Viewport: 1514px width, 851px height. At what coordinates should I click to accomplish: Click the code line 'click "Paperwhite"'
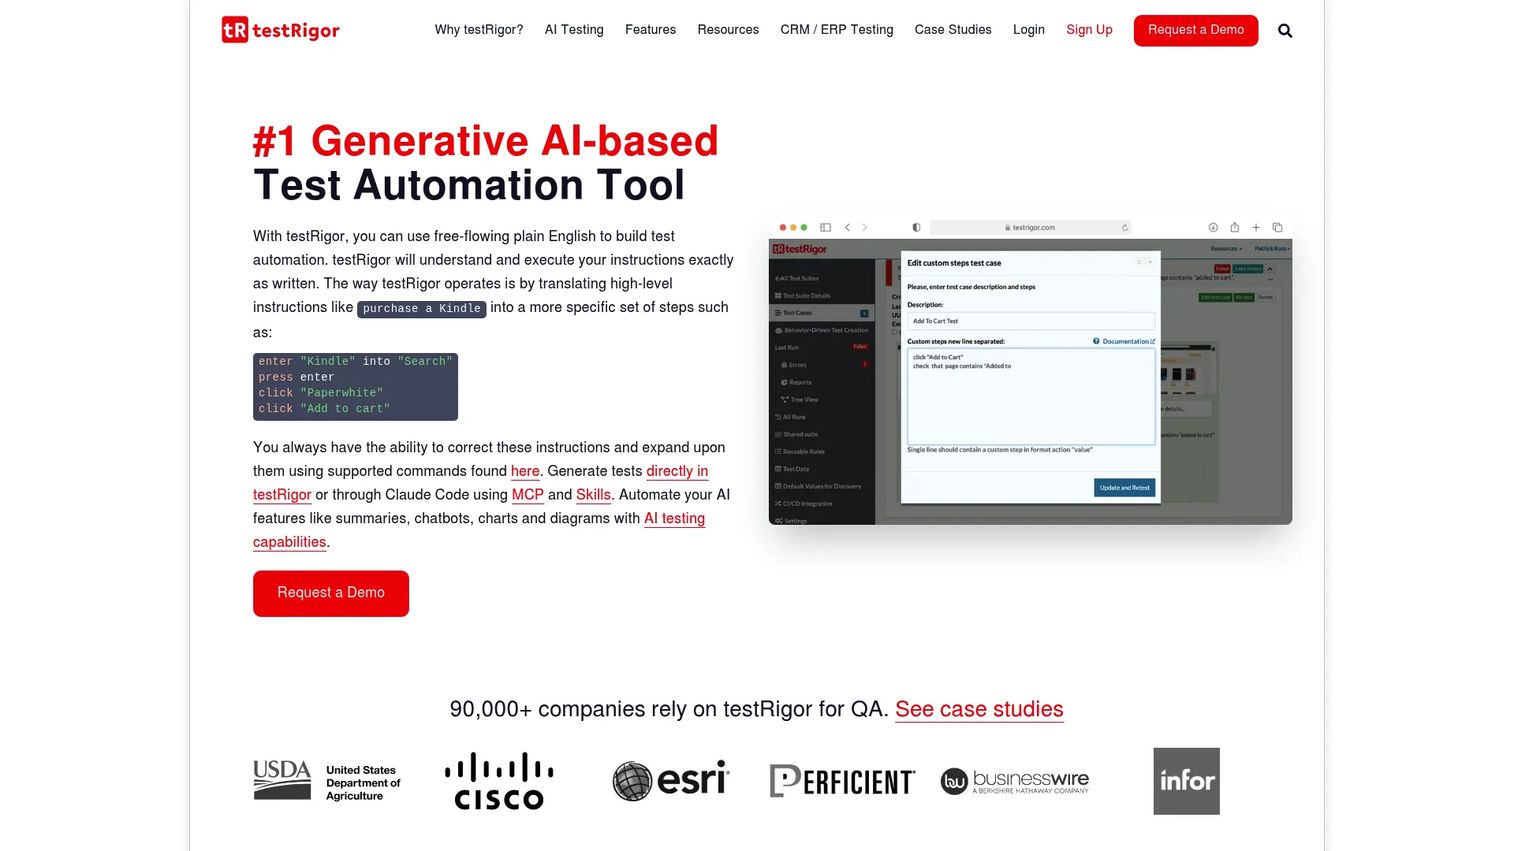pos(320,393)
